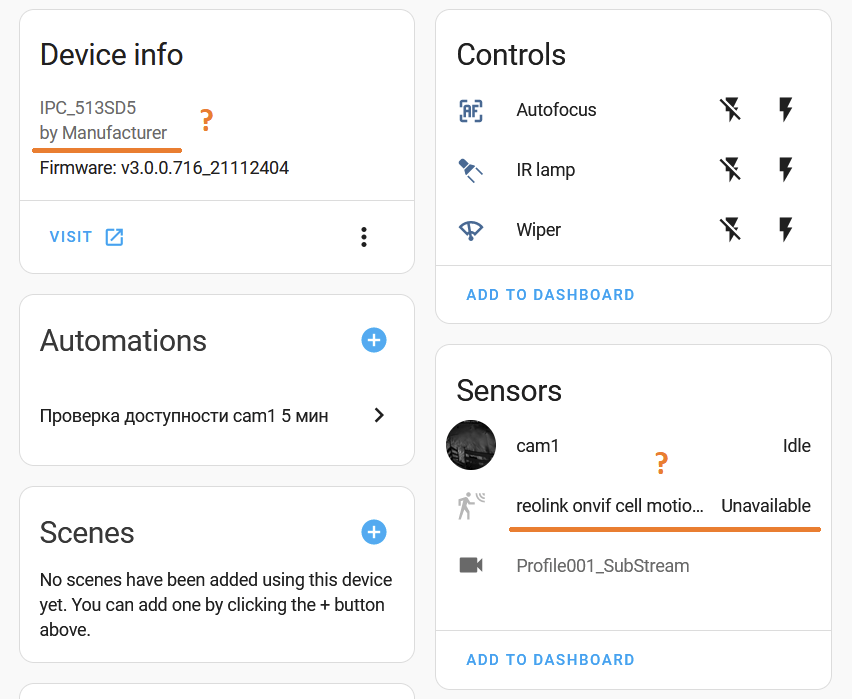Viewport: 852px width, 699px height.
Task: Turn off the IR lamp
Action: tap(730, 170)
